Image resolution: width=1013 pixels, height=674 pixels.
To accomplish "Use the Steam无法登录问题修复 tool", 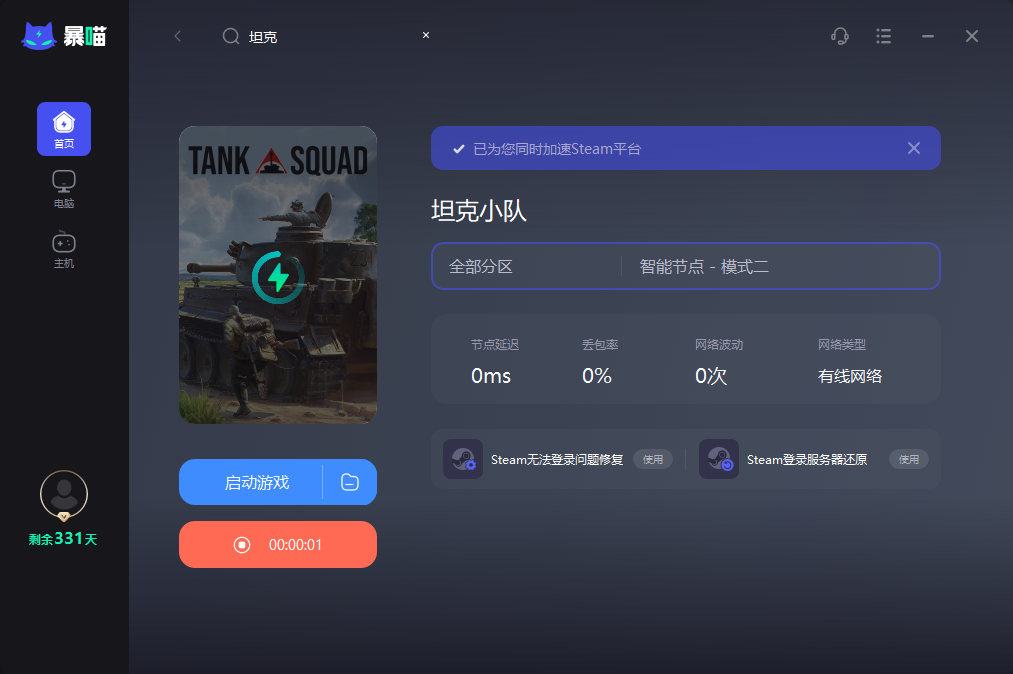I will 653,459.
